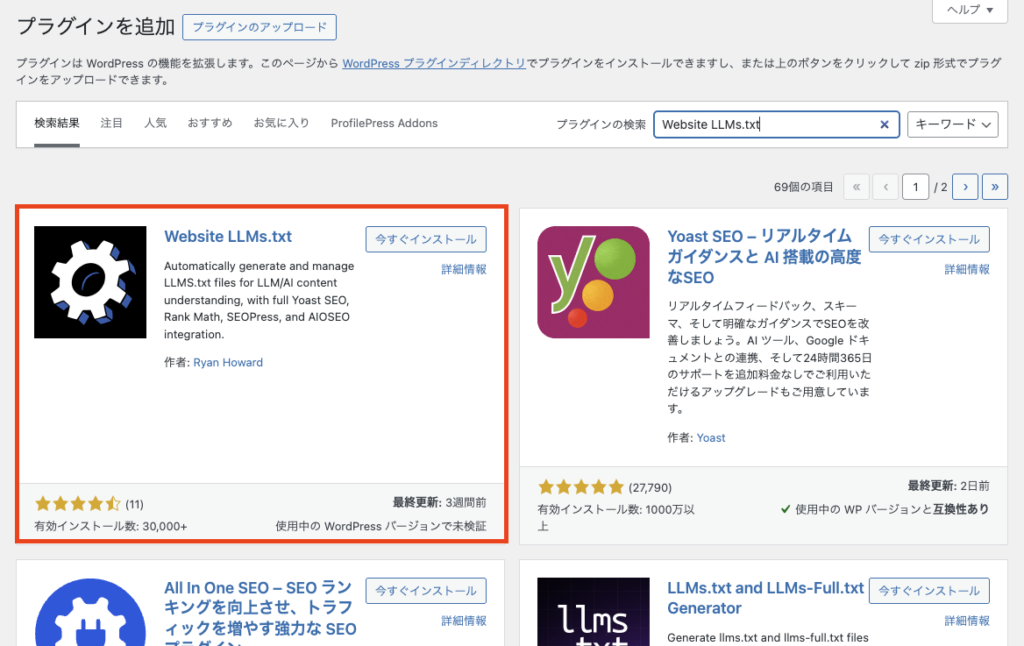Jump to last page with double-arrow icon

tap(994, 186)
